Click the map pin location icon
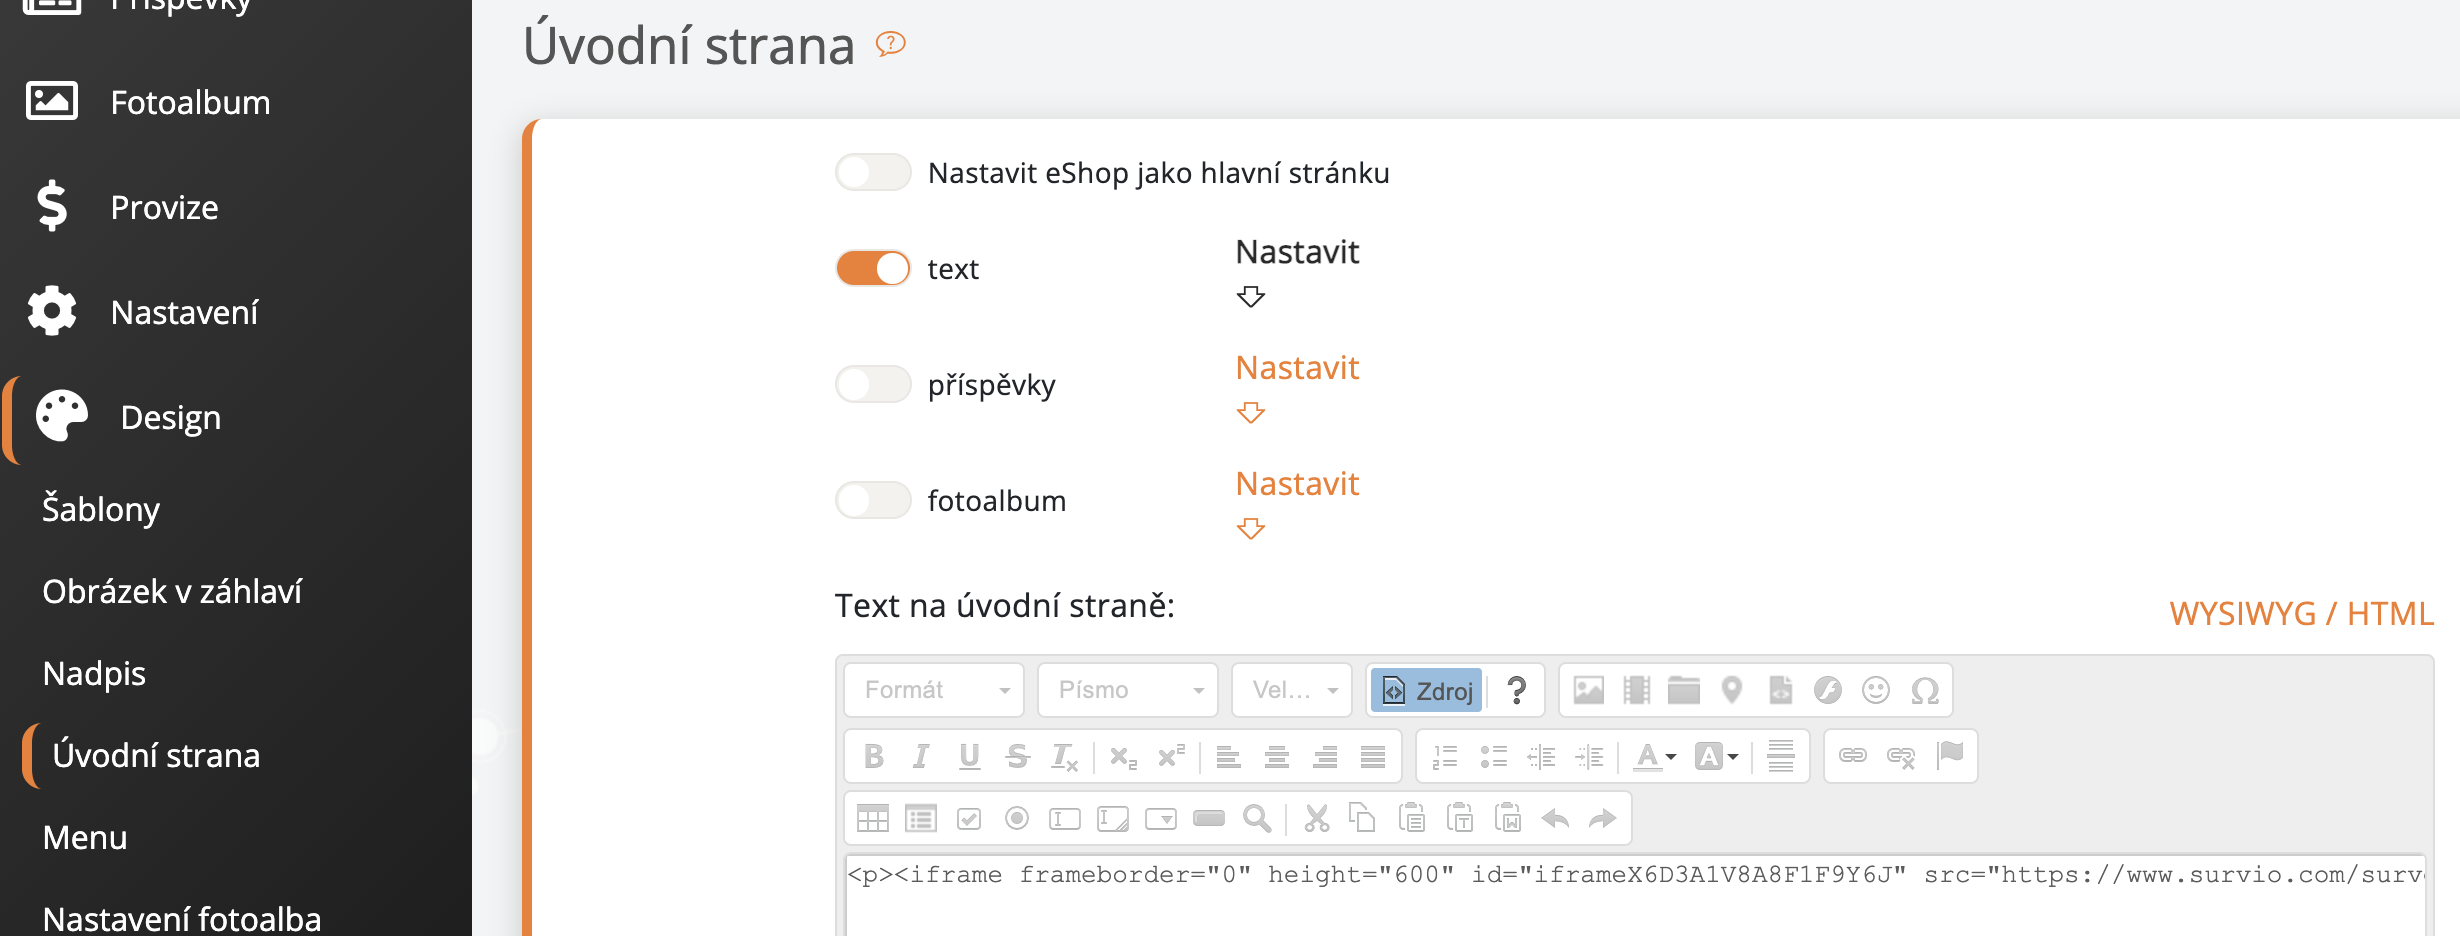The width and height of the screenshot is (2460, 936). coord(1732,690)
